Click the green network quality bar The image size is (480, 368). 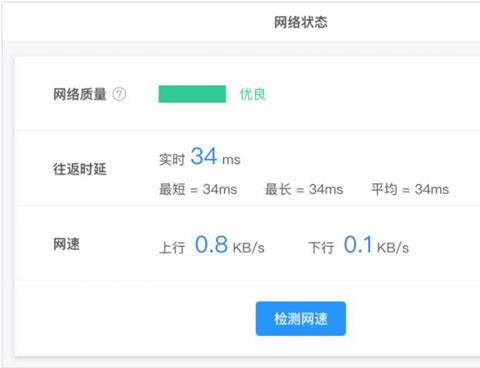[192, 94]
